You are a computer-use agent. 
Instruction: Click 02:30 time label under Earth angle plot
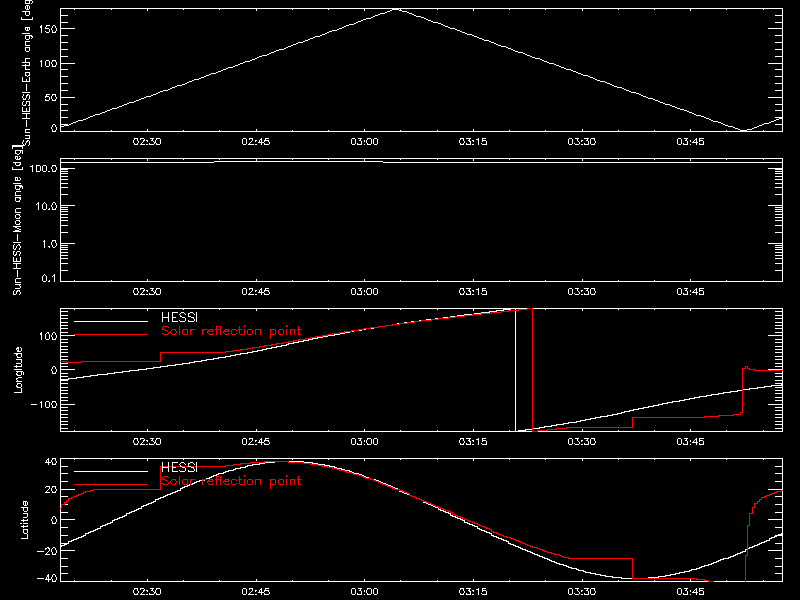click(x=147, y=142)
